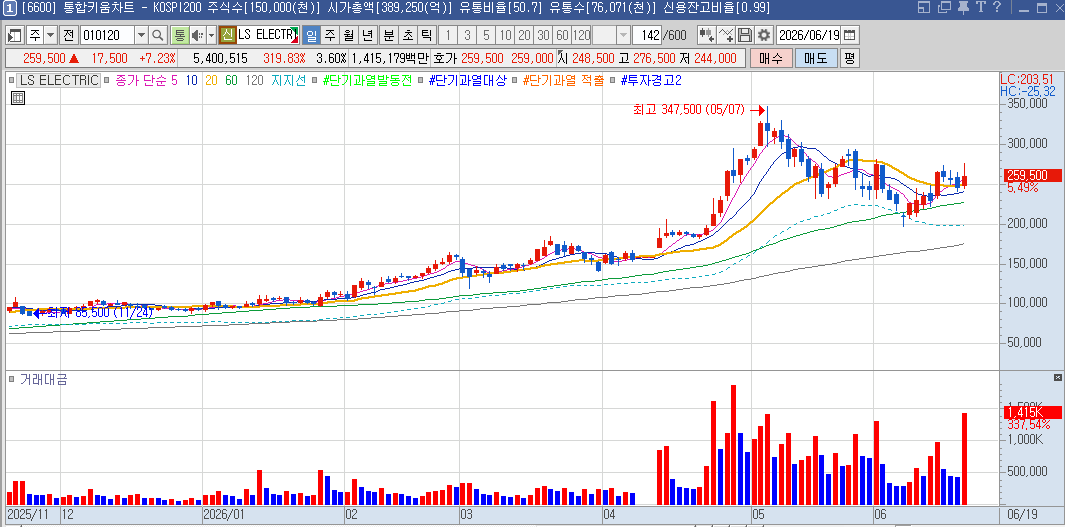Image resolution: width=1065 pixels, height=527 pixels.
Task: Select interval 10 button
Action: click(x=505, y=35)
